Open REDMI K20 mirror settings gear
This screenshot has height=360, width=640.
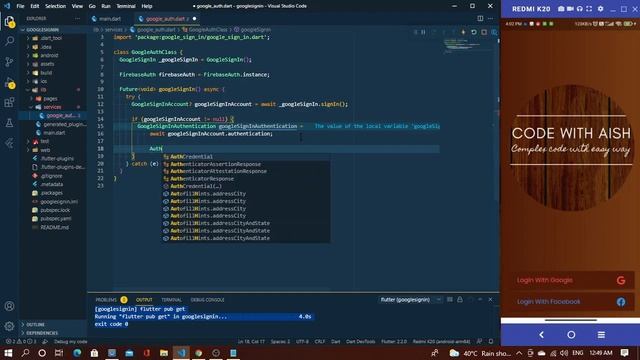[x=600, y=9]
